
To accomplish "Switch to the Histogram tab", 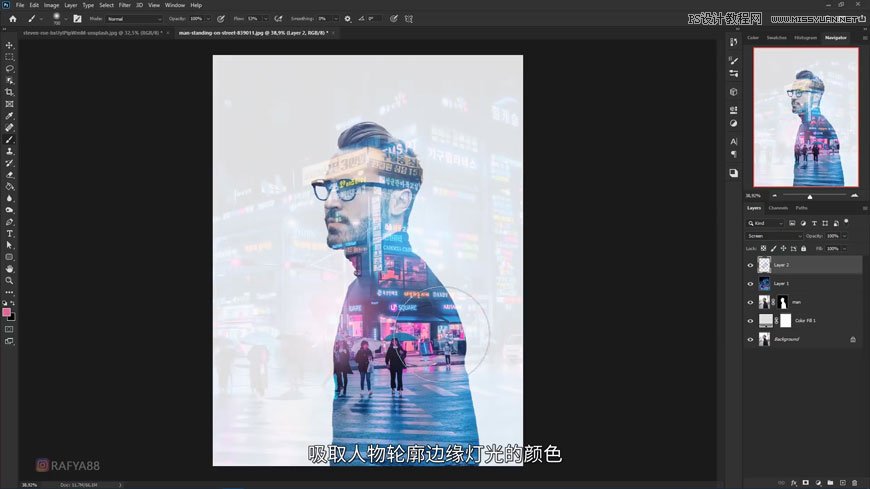I will pyautogui.click(x=805, y=38).
